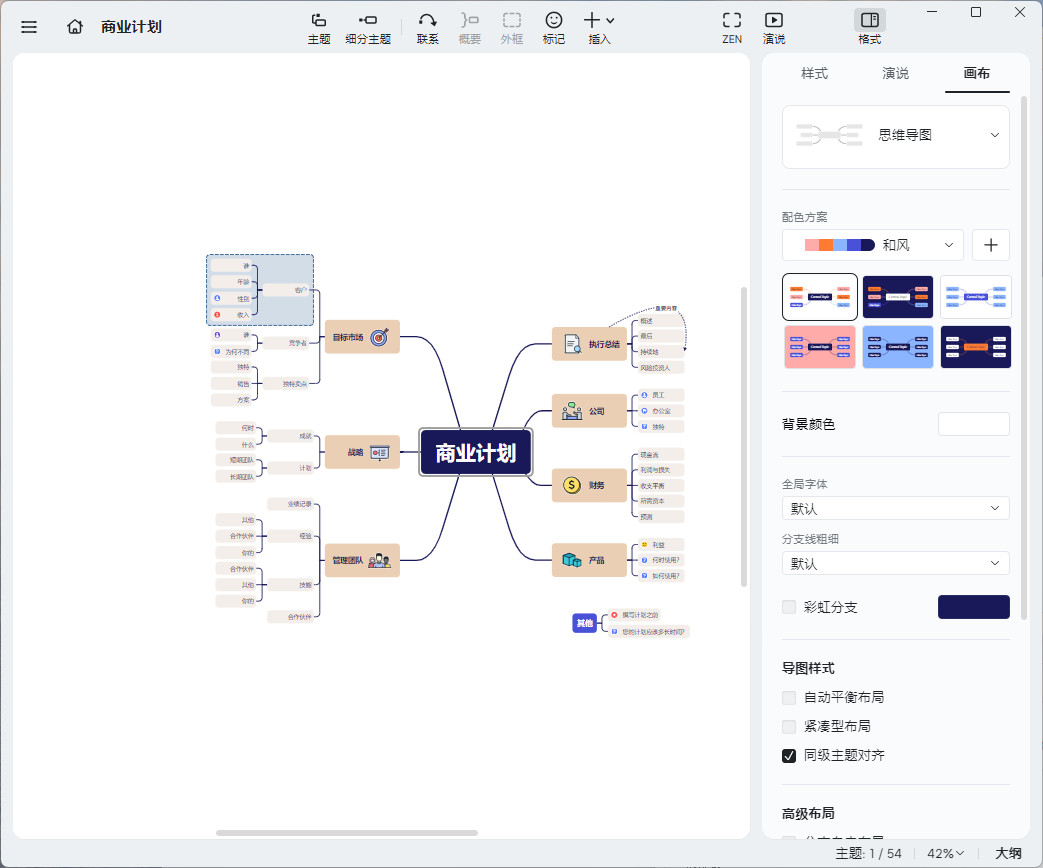Image resolution: width=1043 pixels, height=868 pixels.
Task: Insert a subtopic with 细分主题 tool
Action: [x=368, y=29]
